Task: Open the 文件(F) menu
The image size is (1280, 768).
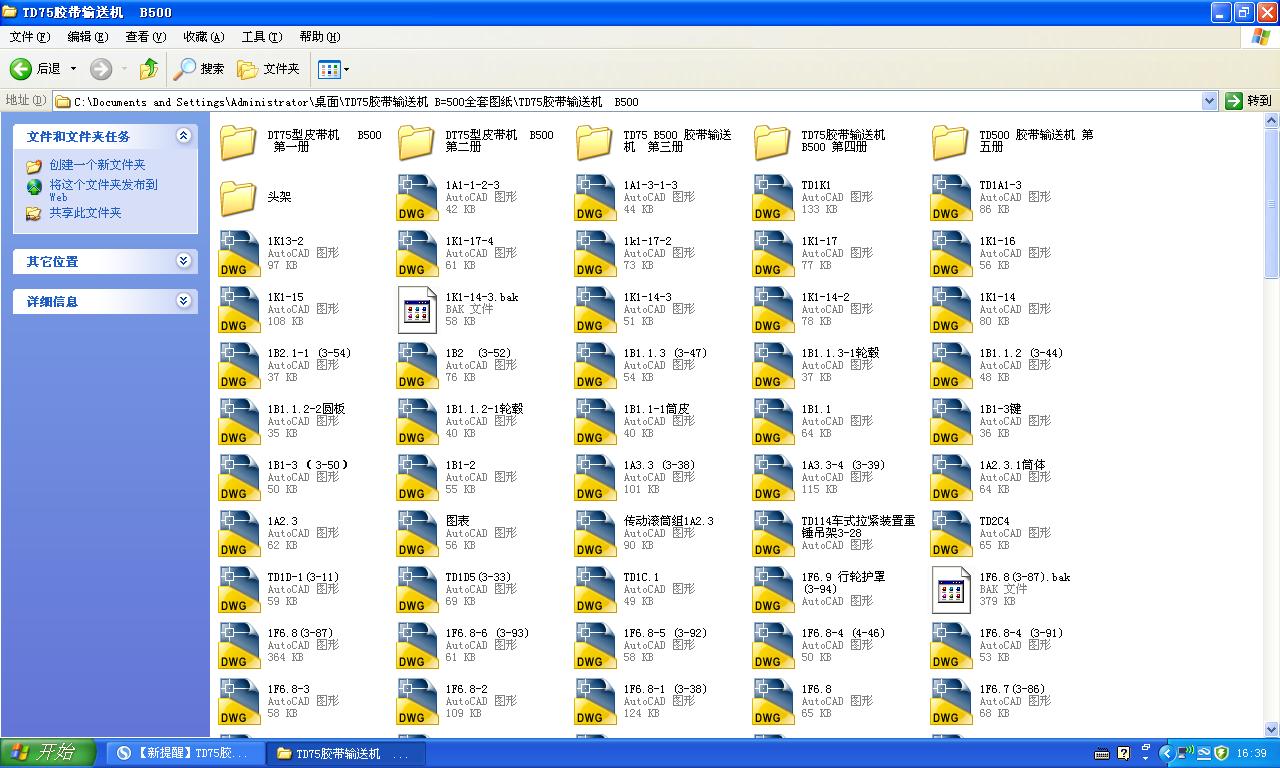Action: (x=30, y=37)
